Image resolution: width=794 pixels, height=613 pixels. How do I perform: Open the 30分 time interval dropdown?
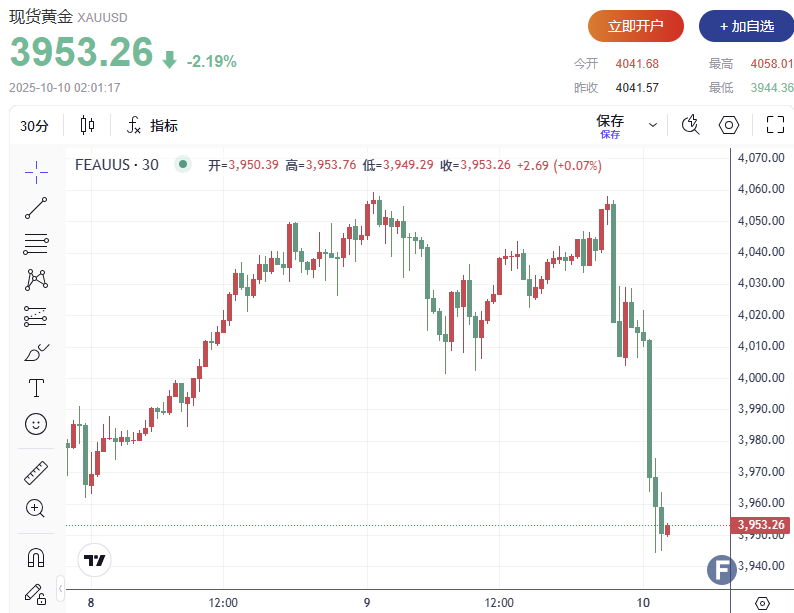pos(34,125)
